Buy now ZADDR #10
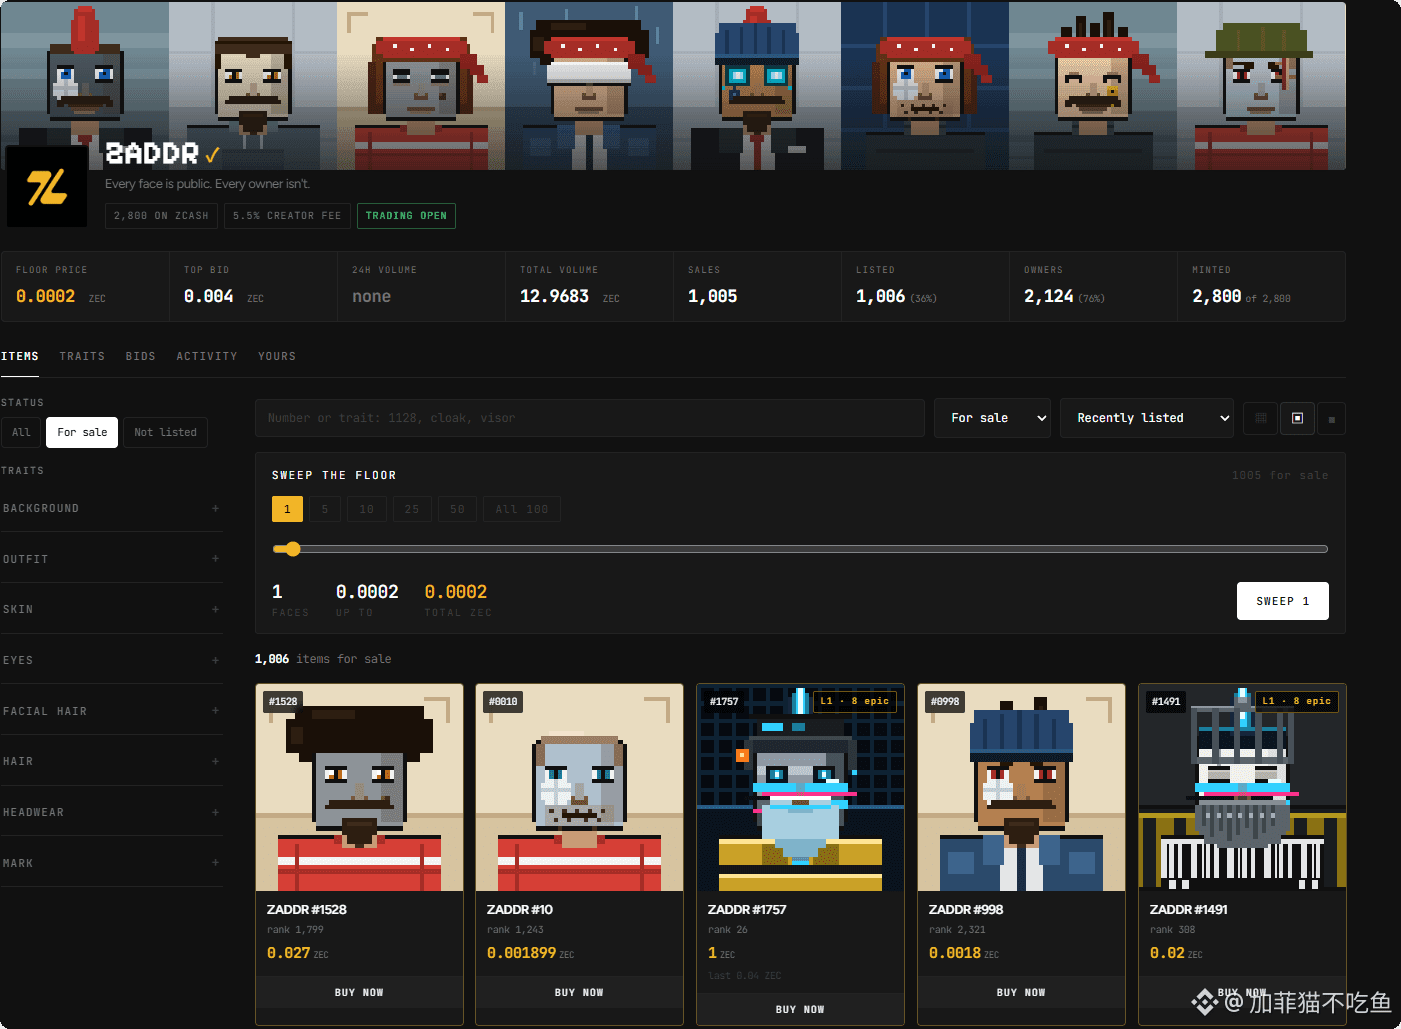The height and width of the screenshot is (1029, 1401). pos(579,993)
